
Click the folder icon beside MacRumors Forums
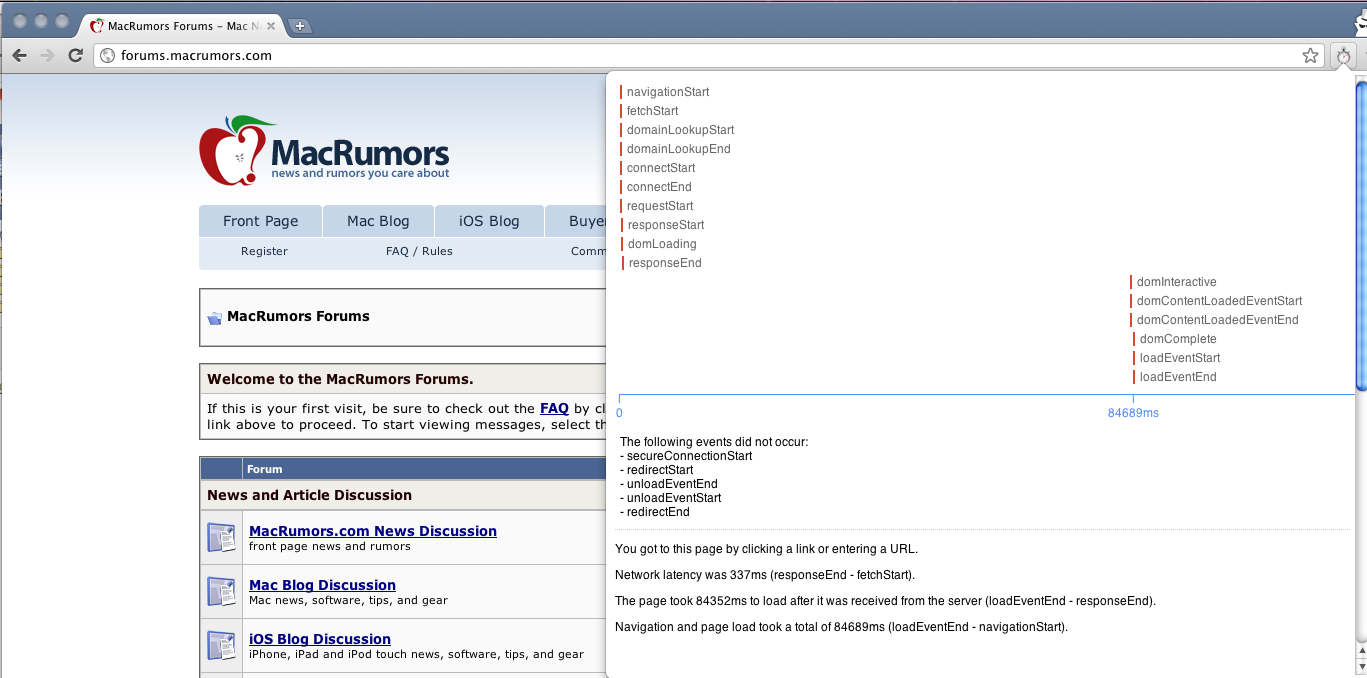215,318
